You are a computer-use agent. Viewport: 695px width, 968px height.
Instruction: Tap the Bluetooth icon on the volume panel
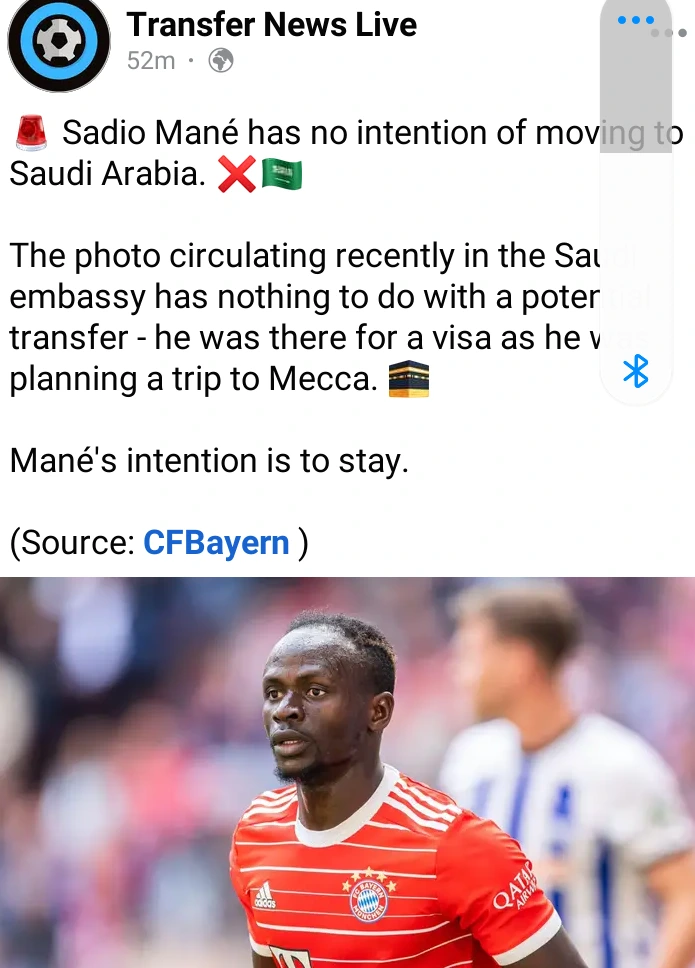pyautogui.click(x=636, y=371)
